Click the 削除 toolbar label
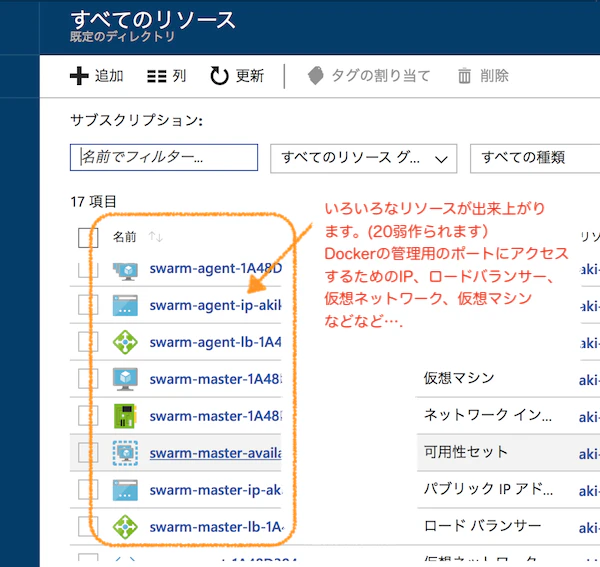This screenshot has width=600, height=567. [x=494, y=76]
